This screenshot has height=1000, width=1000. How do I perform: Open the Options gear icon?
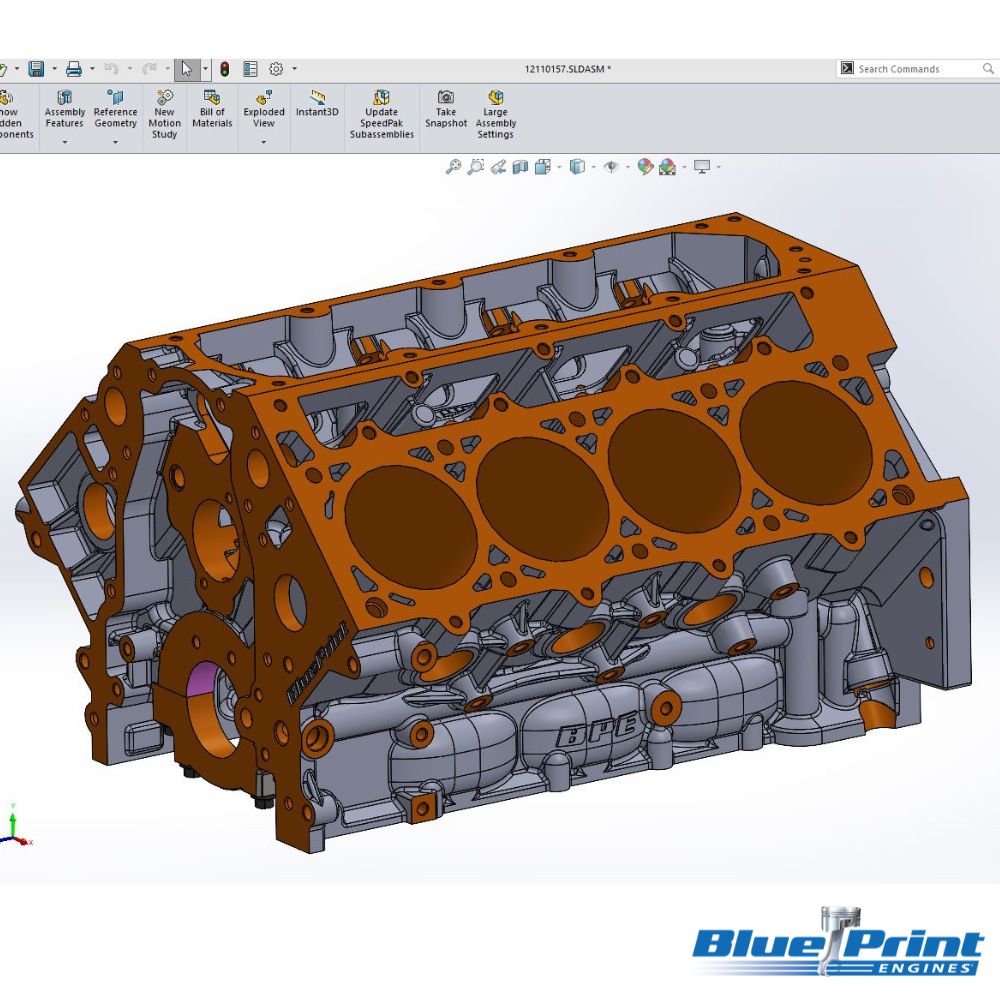click(x=276, y=69)
